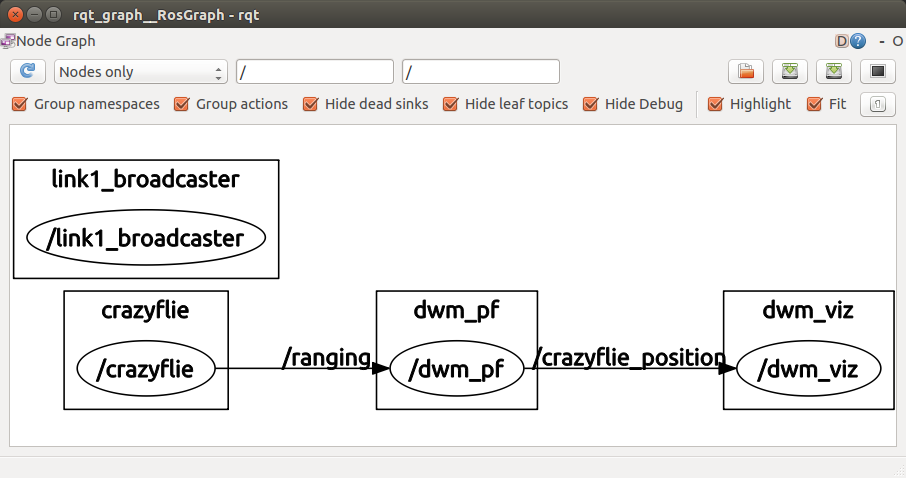Toggle Group actions checkbox
906x478 pixels.
click(x=181, y=104)
